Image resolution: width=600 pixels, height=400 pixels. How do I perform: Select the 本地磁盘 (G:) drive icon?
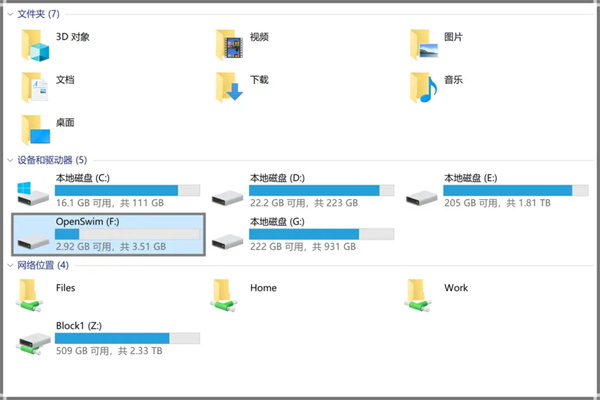[x=229, y=238]
